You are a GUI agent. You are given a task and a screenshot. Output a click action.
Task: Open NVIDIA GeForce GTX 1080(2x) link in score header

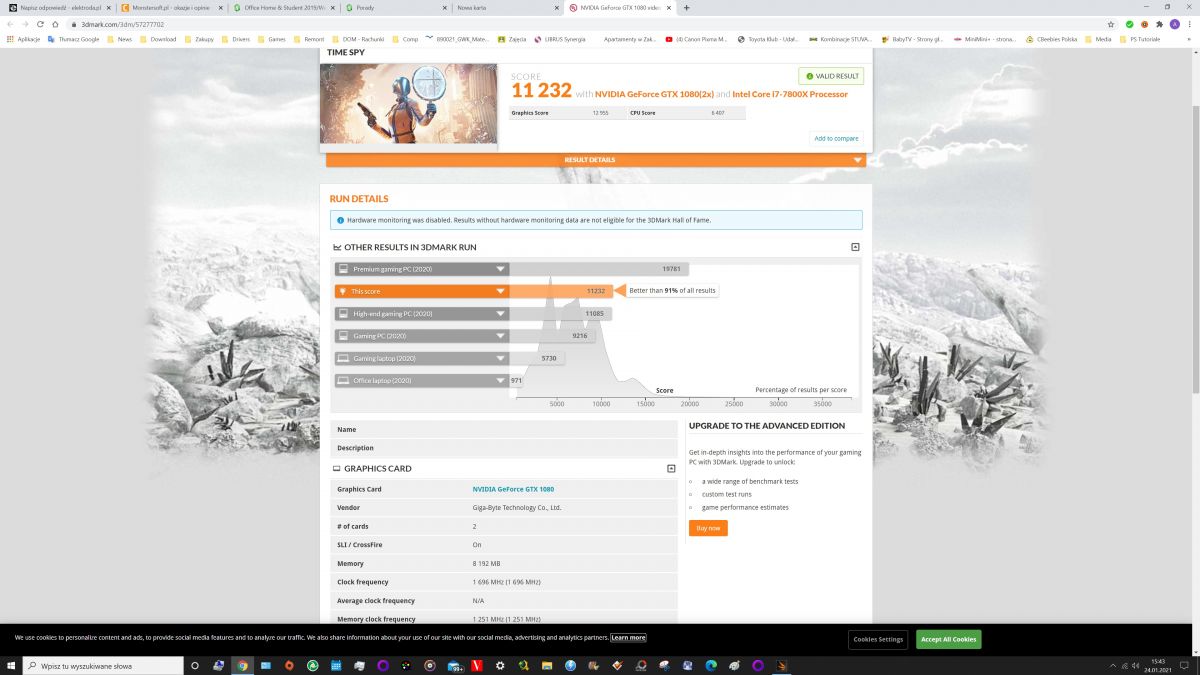pos(654,94)
